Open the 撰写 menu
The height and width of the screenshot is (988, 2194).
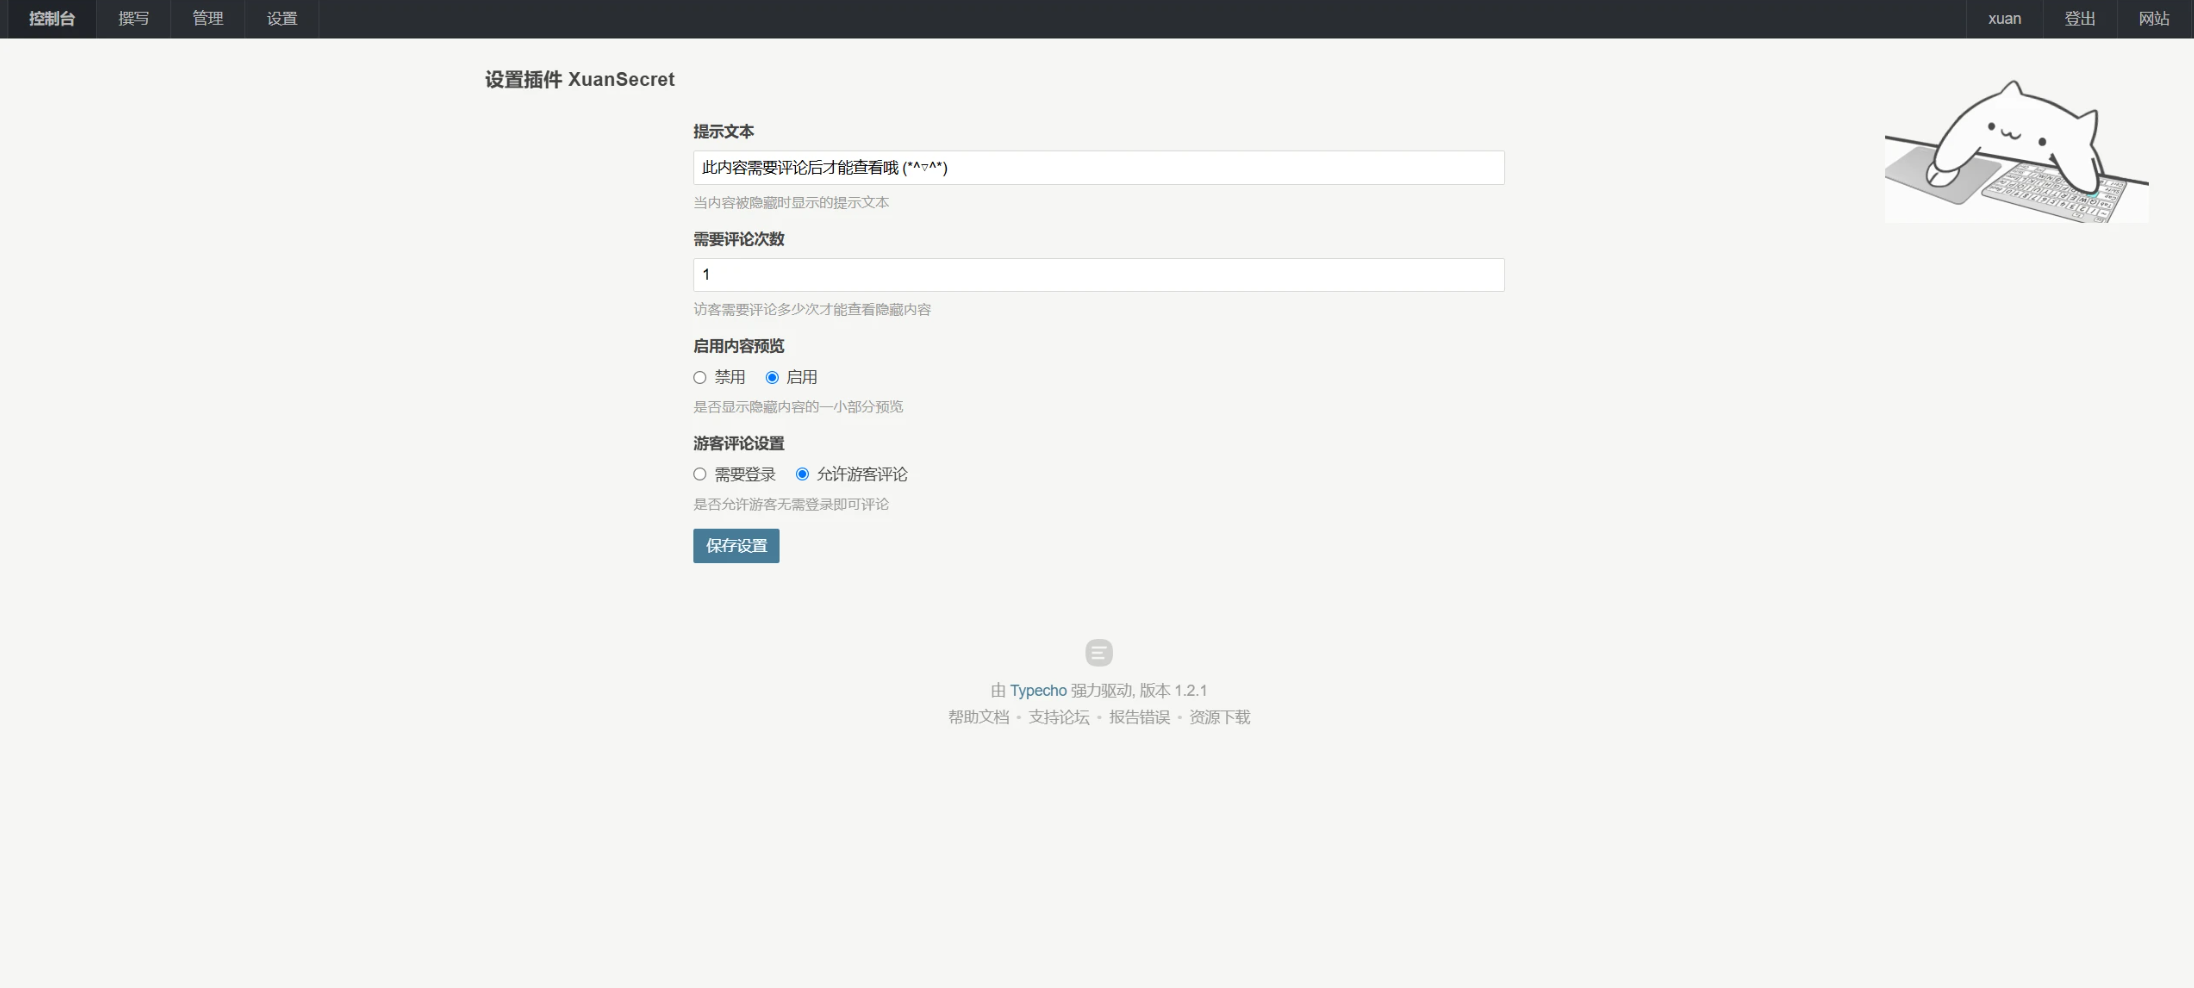(x=133, y=19)
